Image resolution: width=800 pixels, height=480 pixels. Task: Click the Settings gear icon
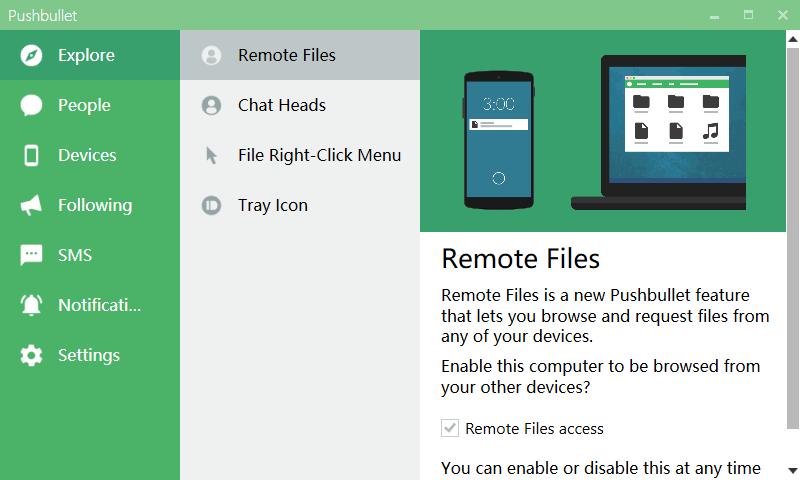click(x=32, y=355)
